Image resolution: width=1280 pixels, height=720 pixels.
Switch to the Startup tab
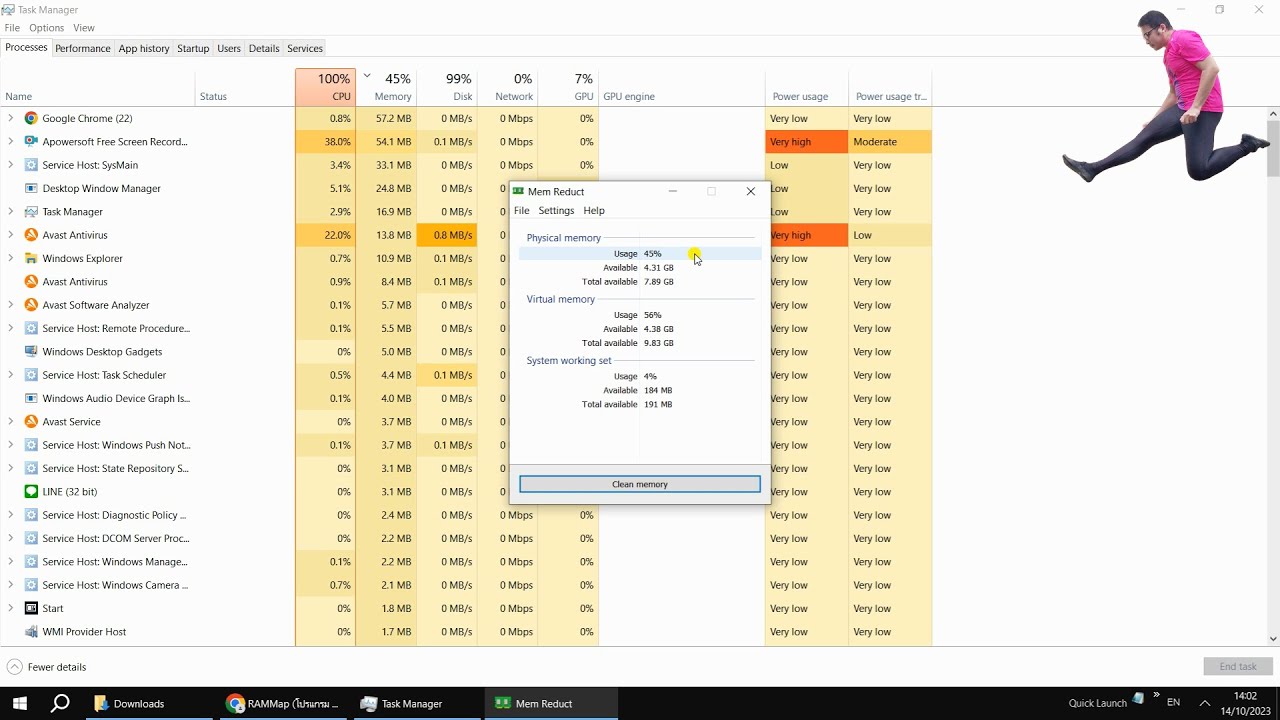click(x=193, y=48)
